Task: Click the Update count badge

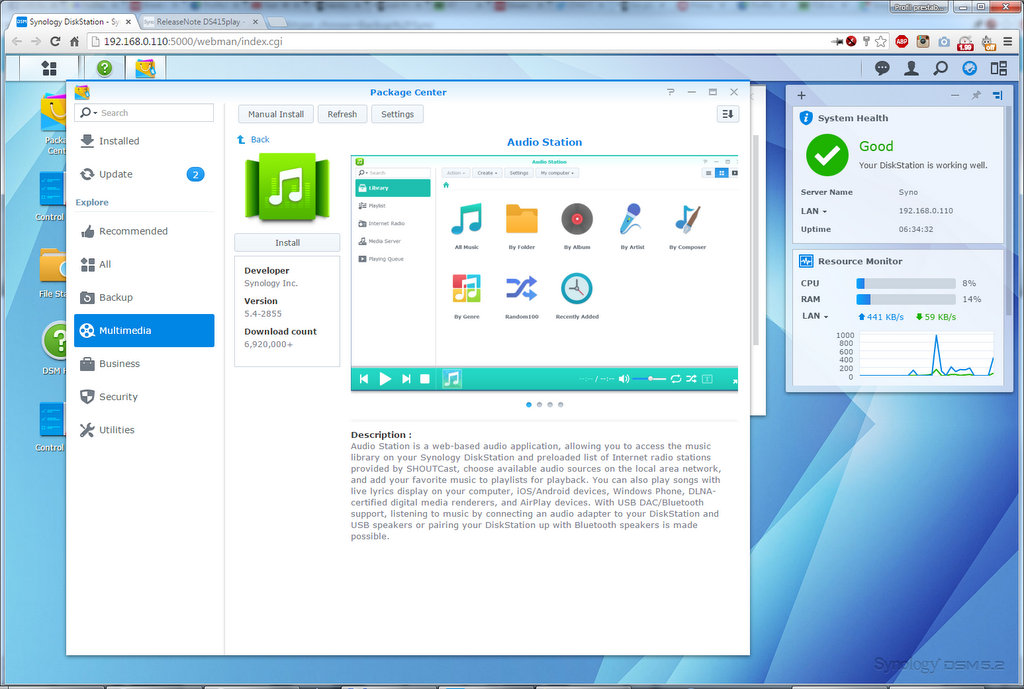Action: 195,174
